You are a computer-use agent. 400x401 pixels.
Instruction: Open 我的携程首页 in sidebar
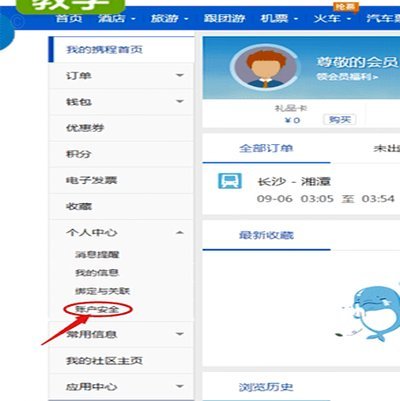pyautogui.click(x=121, y=50)
